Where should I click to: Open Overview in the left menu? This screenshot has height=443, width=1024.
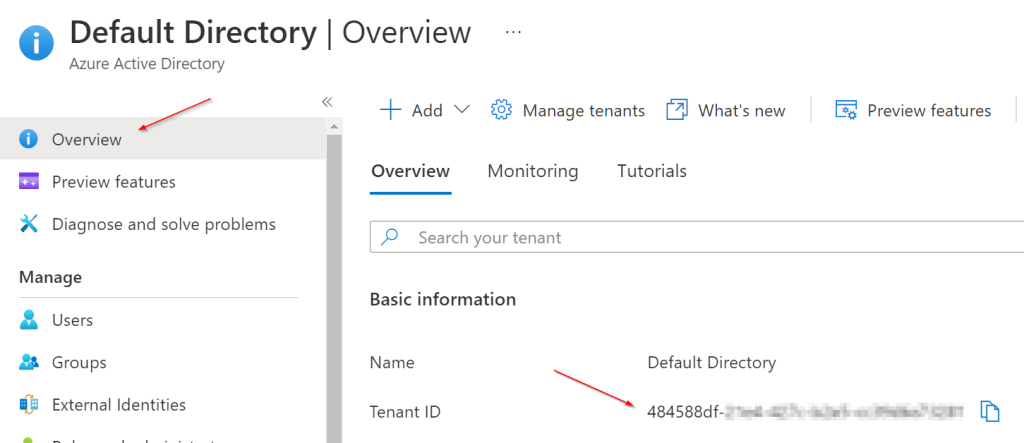87,139
